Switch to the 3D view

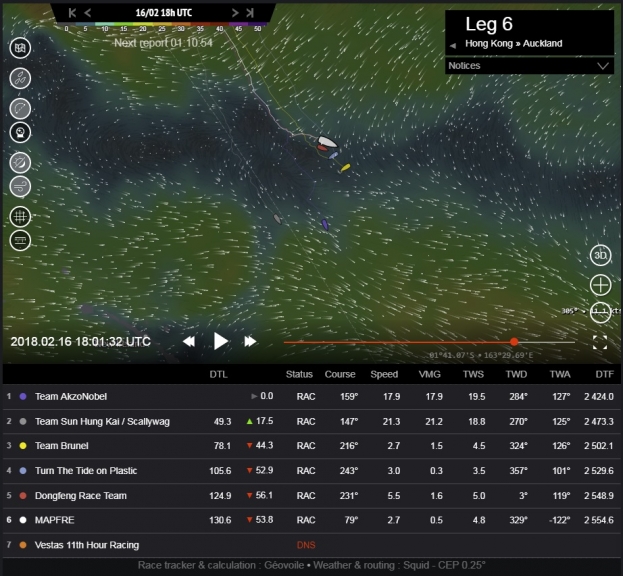click(x=600, y=255)
